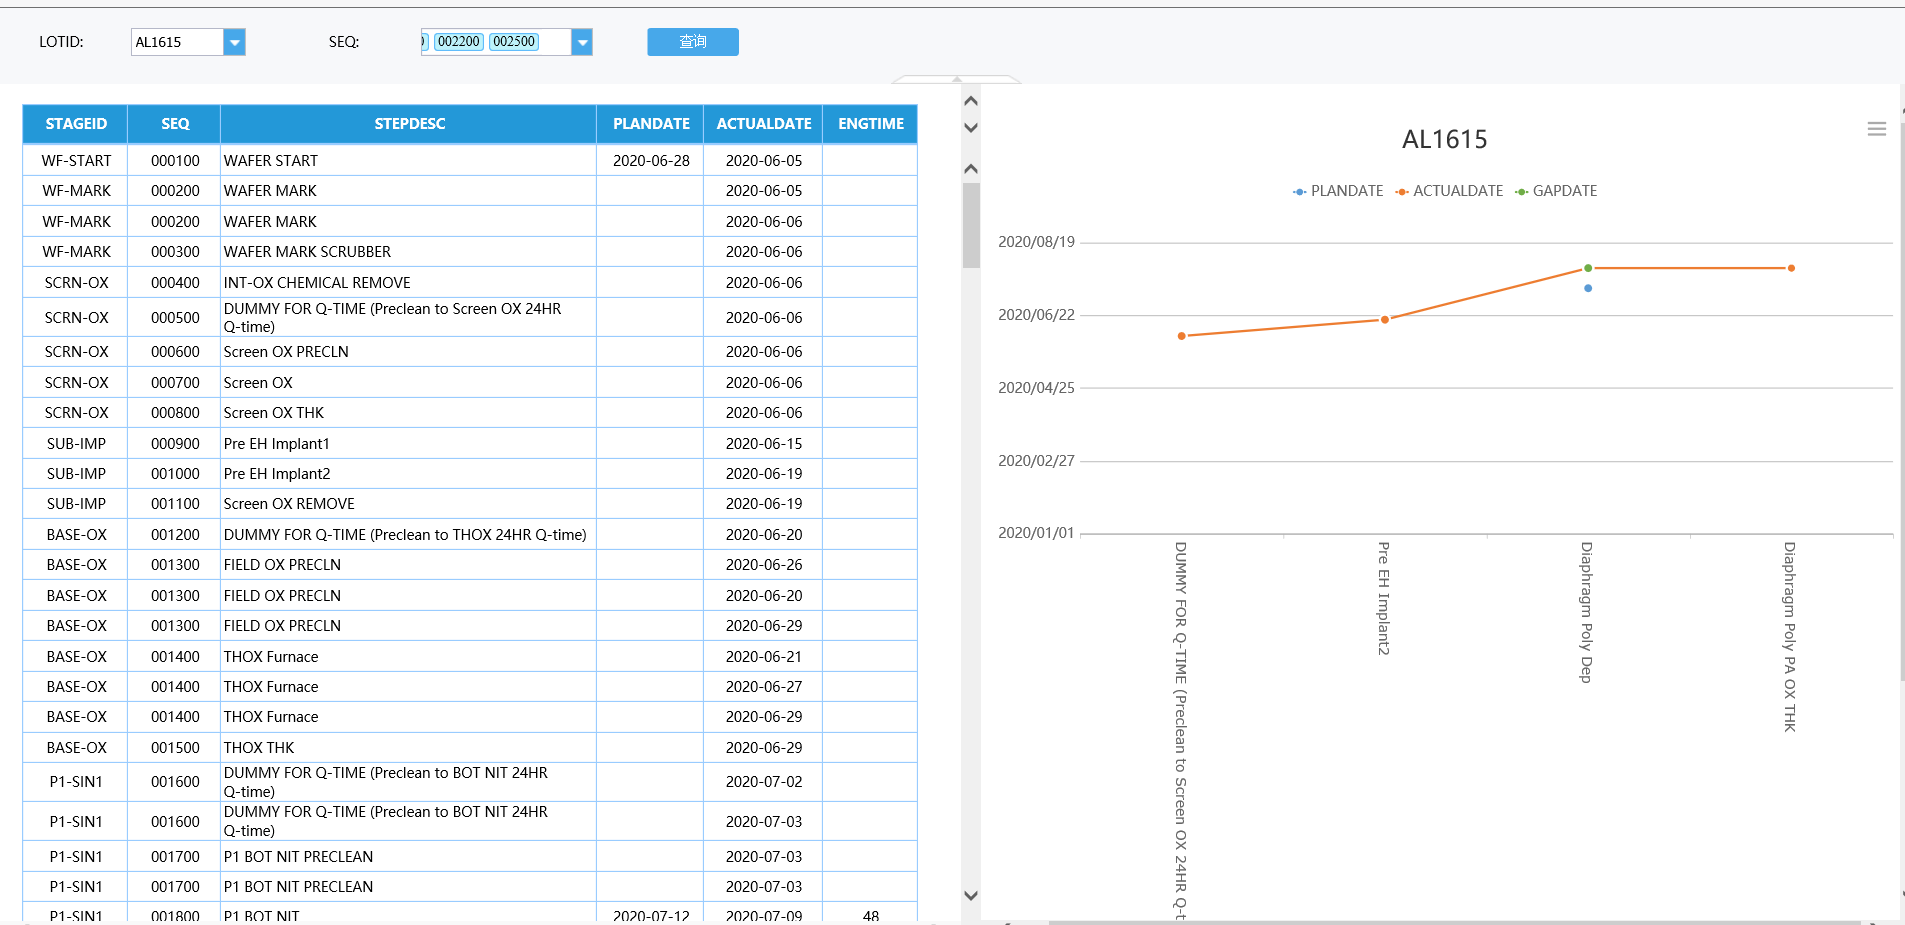The height and width of the screenshot is (925, 1905).
Task: Click actual date 2020-07-02 cell
Action: pos(764,782)
